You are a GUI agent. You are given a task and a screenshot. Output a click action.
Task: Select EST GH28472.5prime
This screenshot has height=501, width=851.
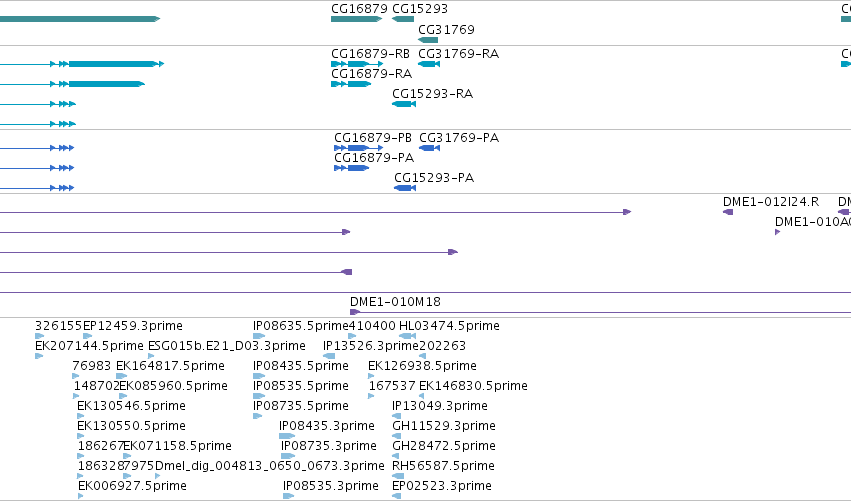click(396, 456)
